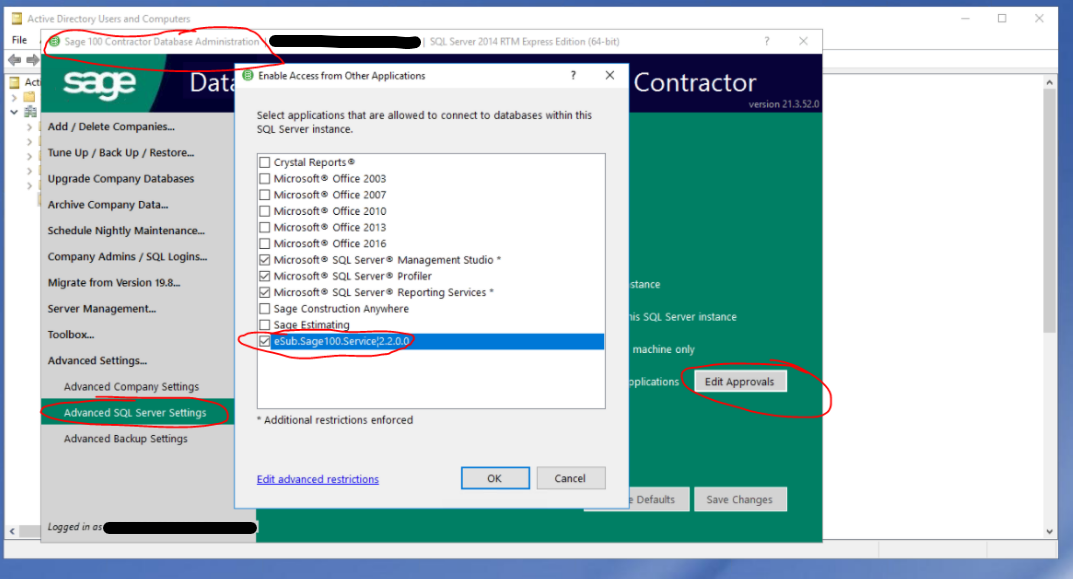1073x579 pixels.
Task: Open Server Management
Action: point(101,309)
